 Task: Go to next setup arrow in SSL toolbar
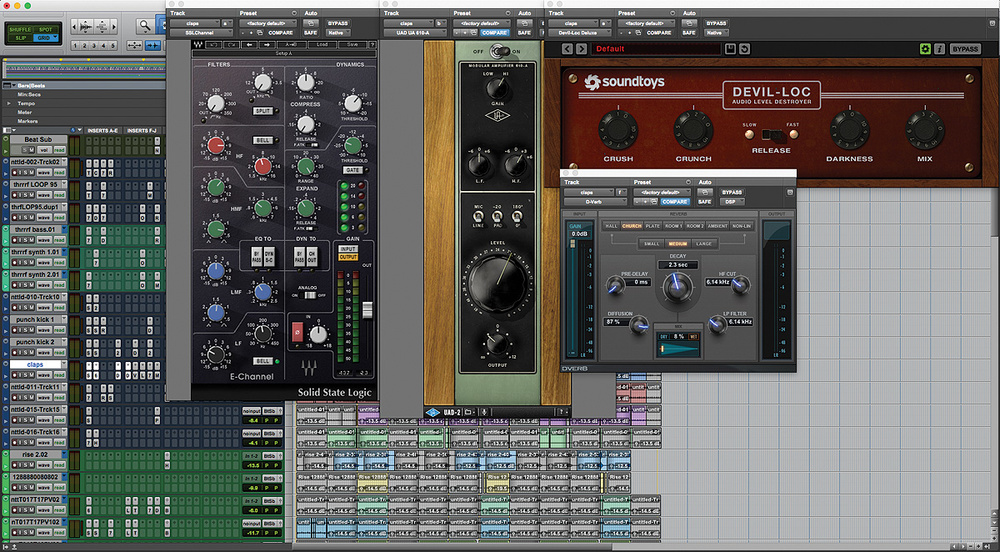coord(266,45)
